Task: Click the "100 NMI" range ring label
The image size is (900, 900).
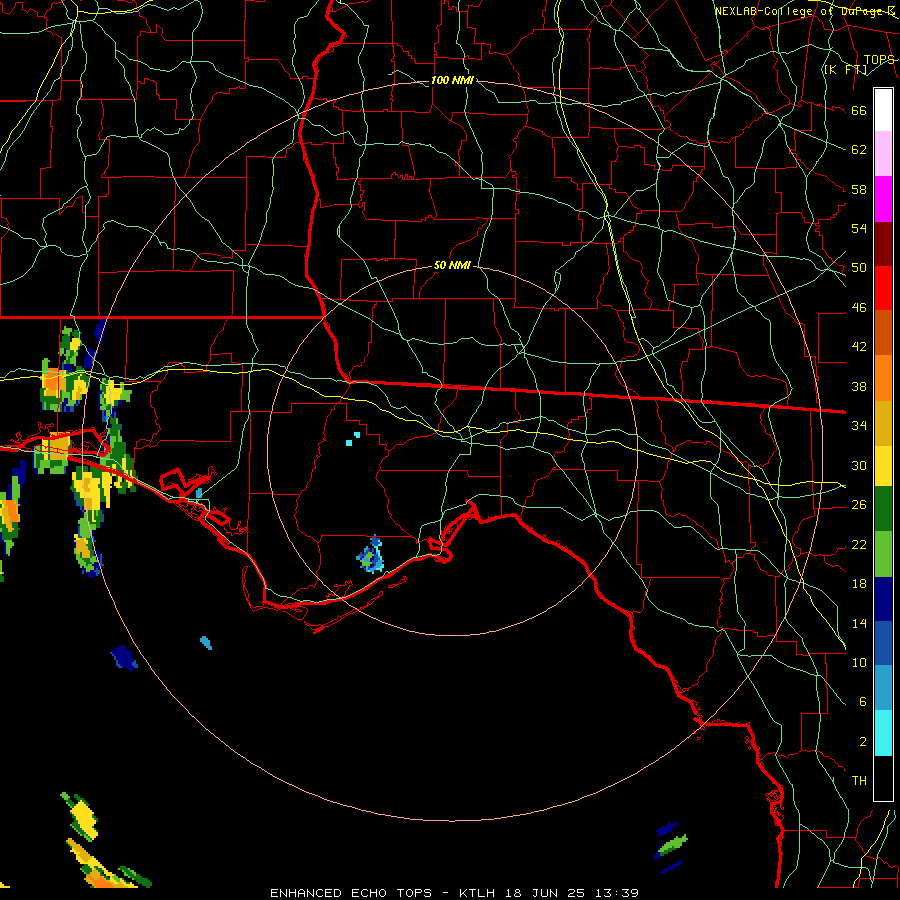Action: [x=452, y=80]
